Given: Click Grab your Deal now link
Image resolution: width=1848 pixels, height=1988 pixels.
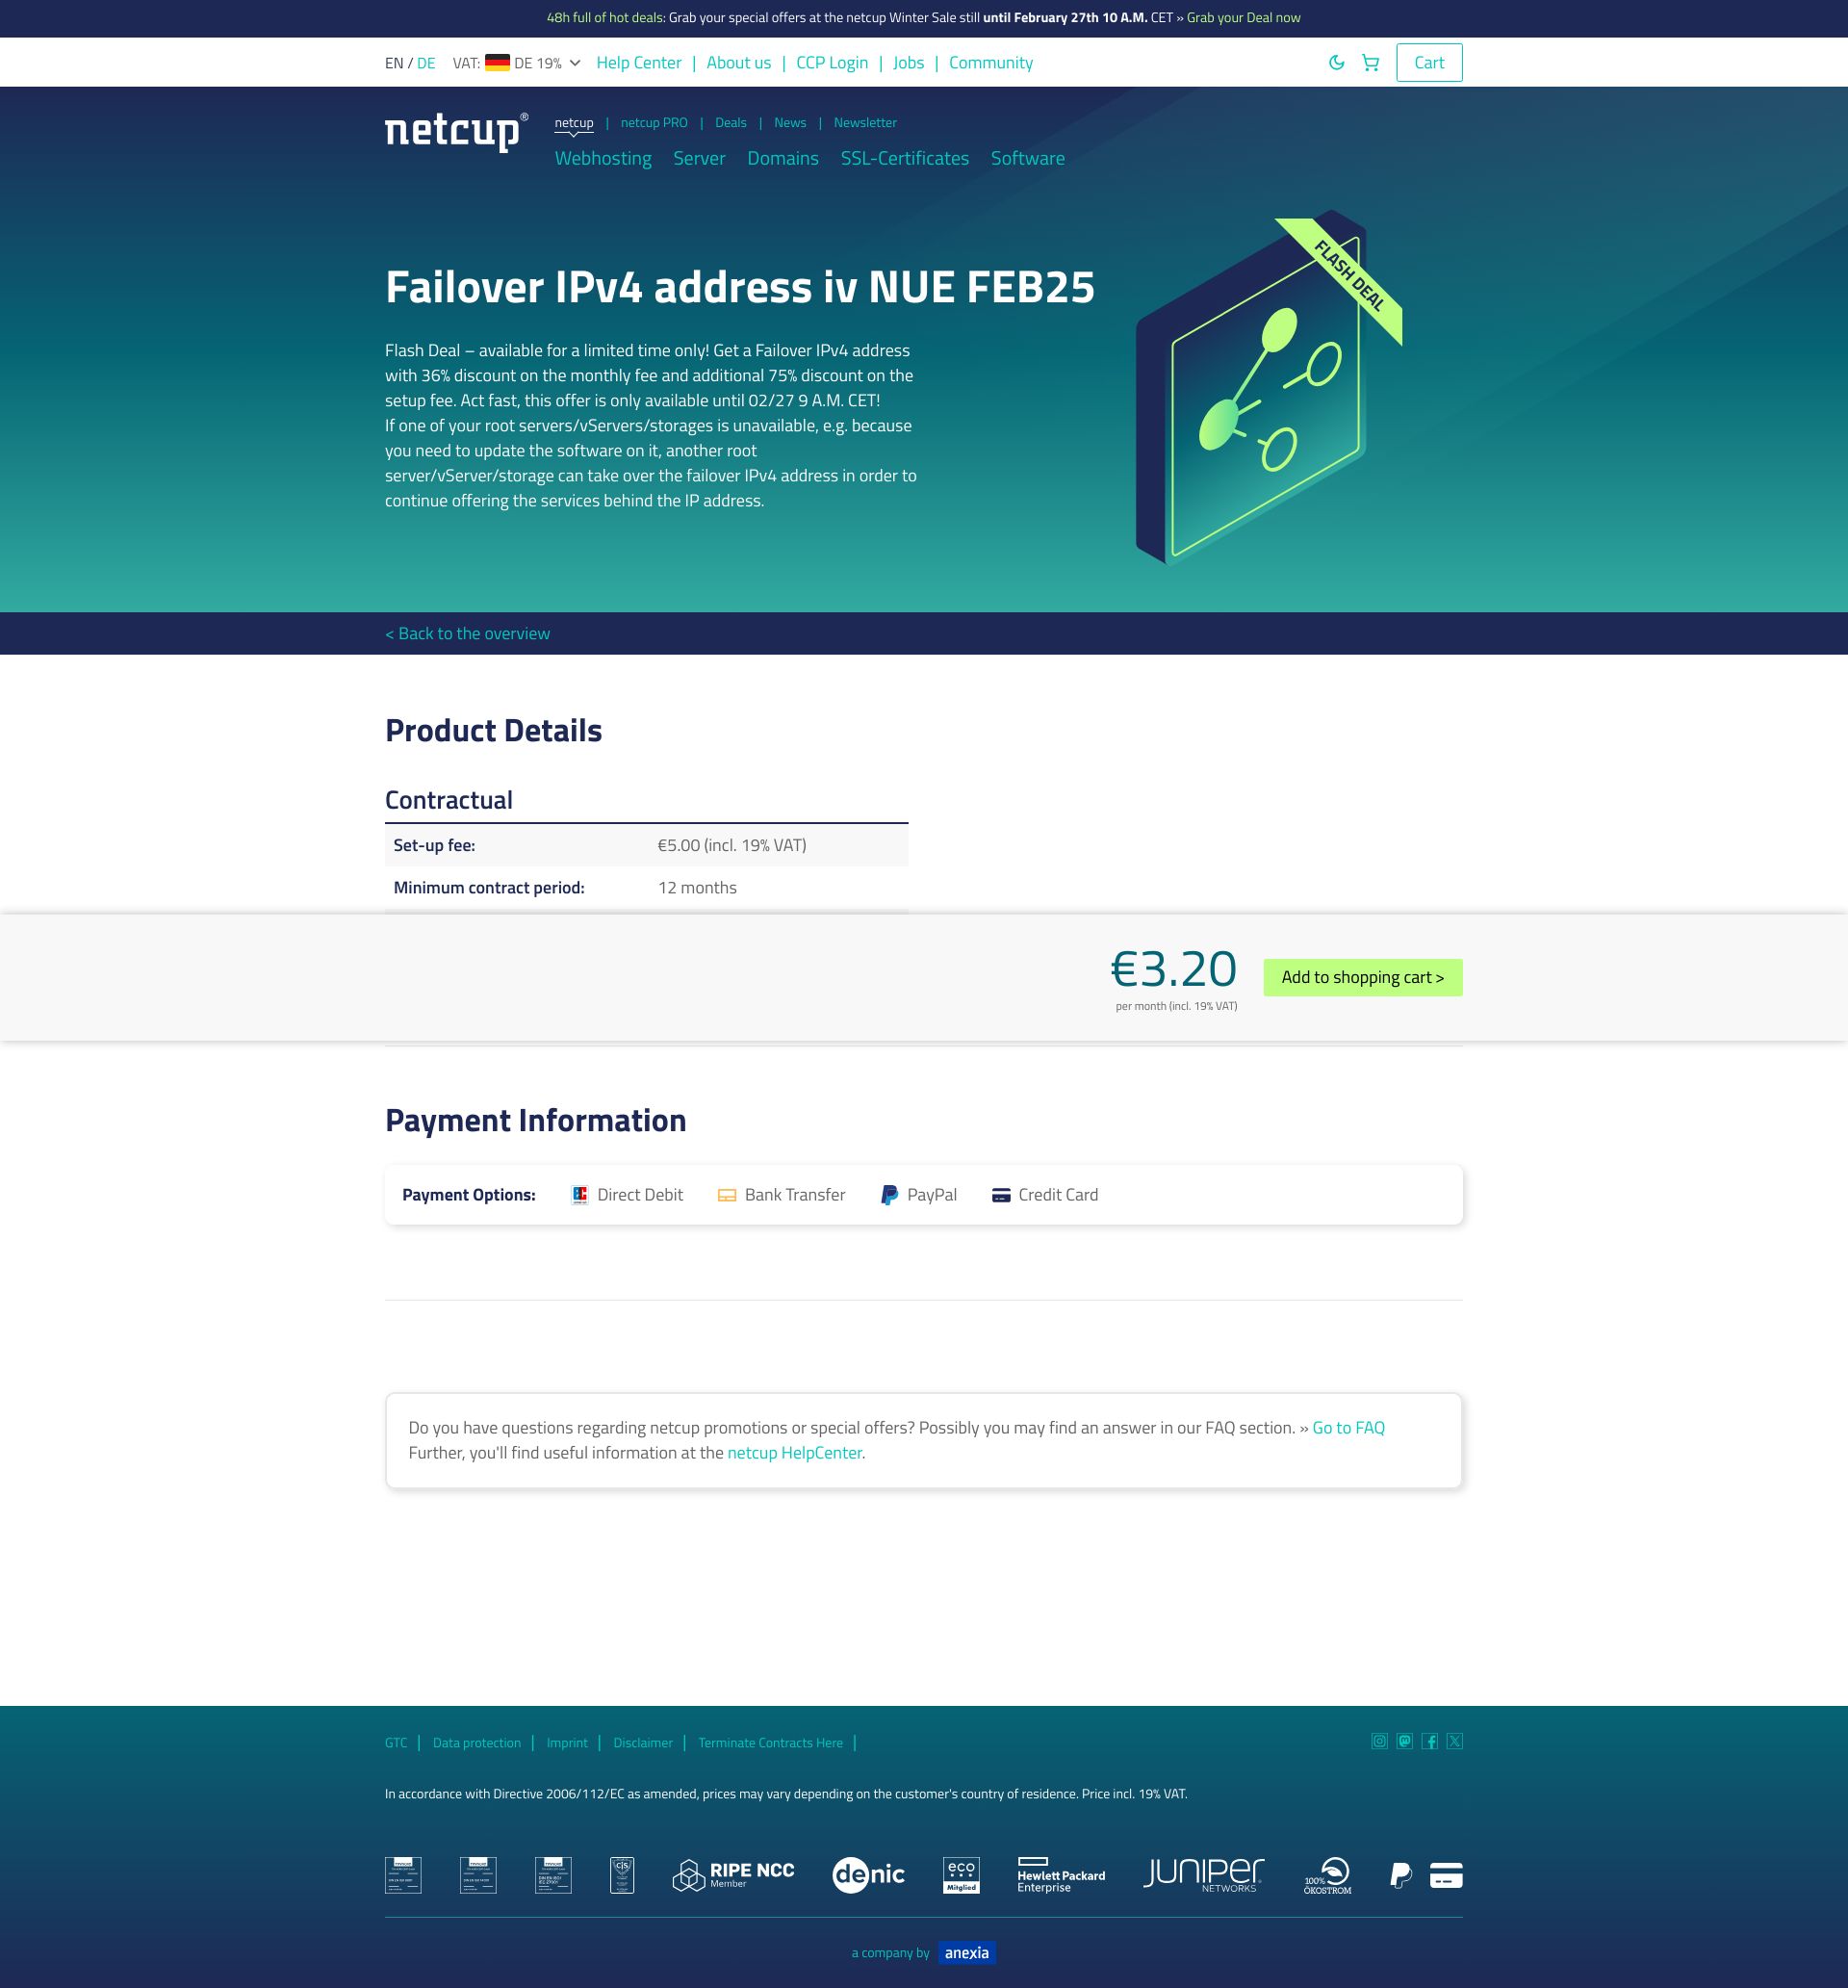Looking at the screenshot, I should point(1243,18).
